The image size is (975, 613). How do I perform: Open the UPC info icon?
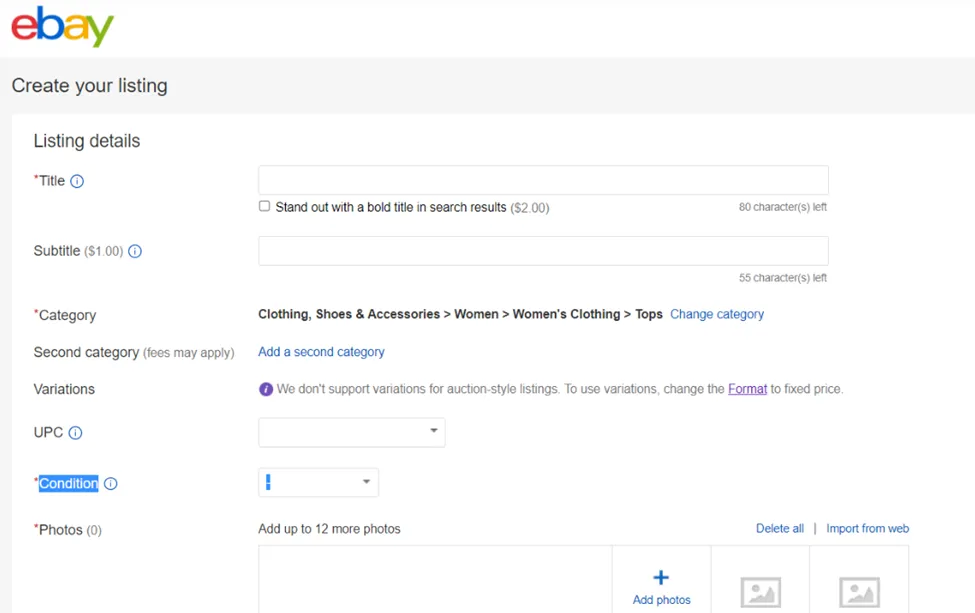pyautogui.click(x=75, y=433)
